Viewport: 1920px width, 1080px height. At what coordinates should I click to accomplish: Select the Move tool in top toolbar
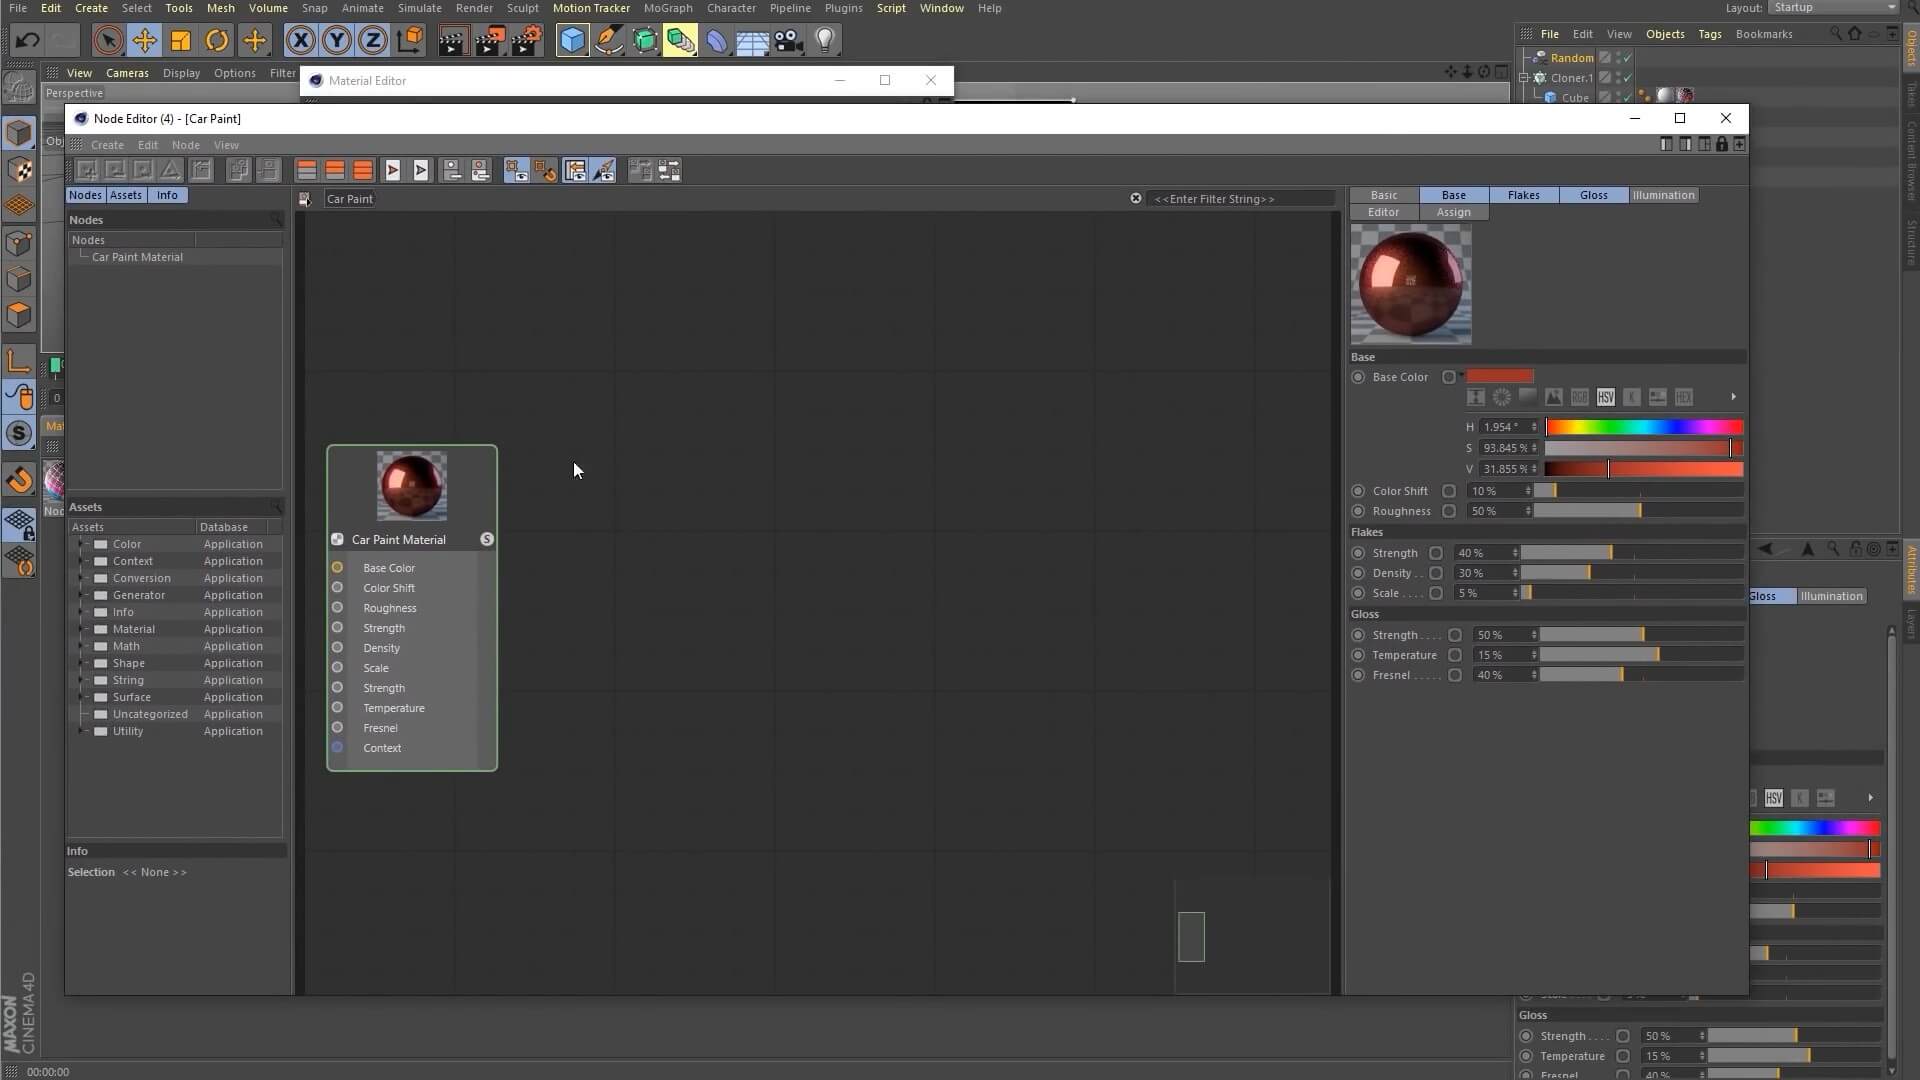(x=144, y=40)
